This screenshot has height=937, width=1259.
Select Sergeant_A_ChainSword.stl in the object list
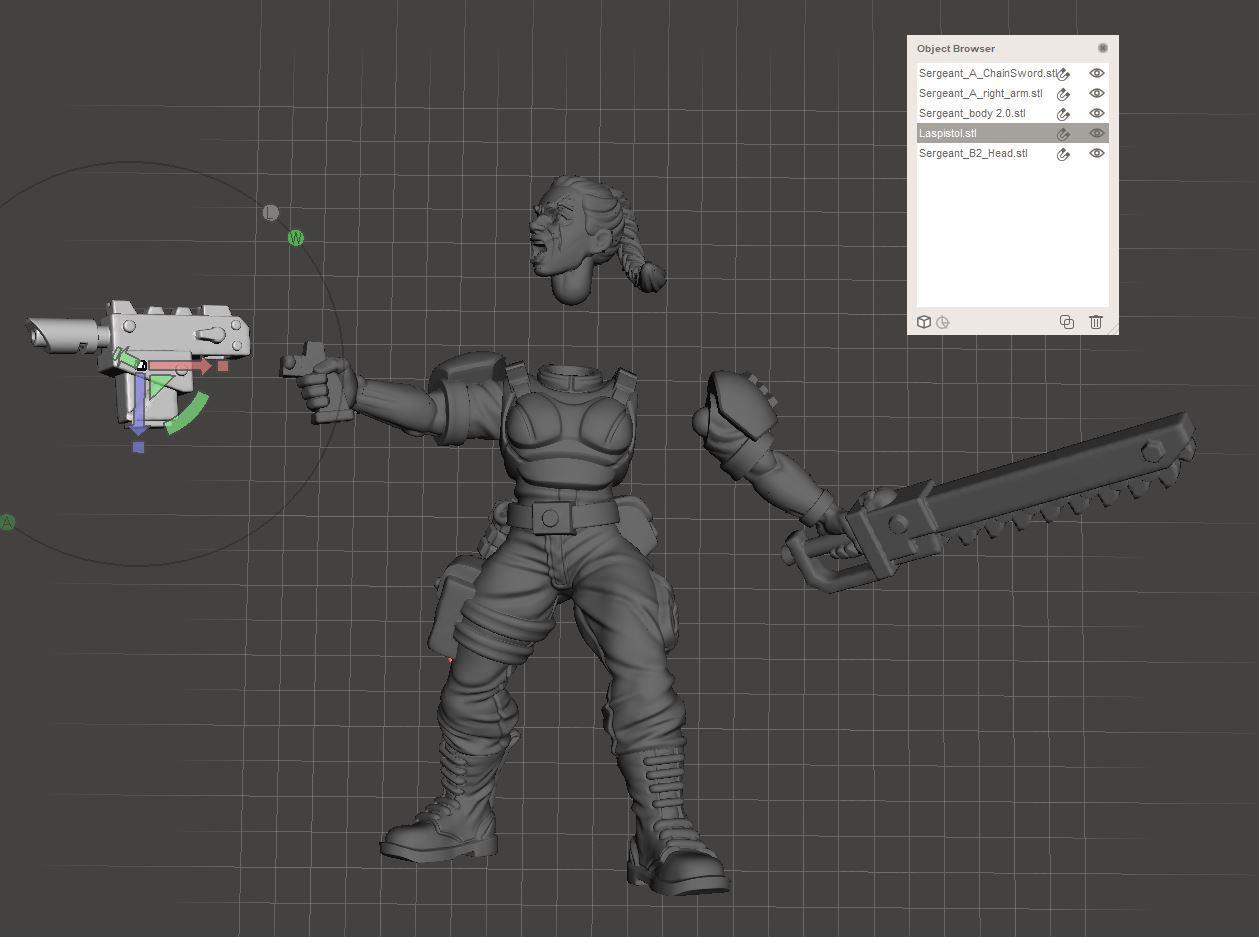coord(985,73)
